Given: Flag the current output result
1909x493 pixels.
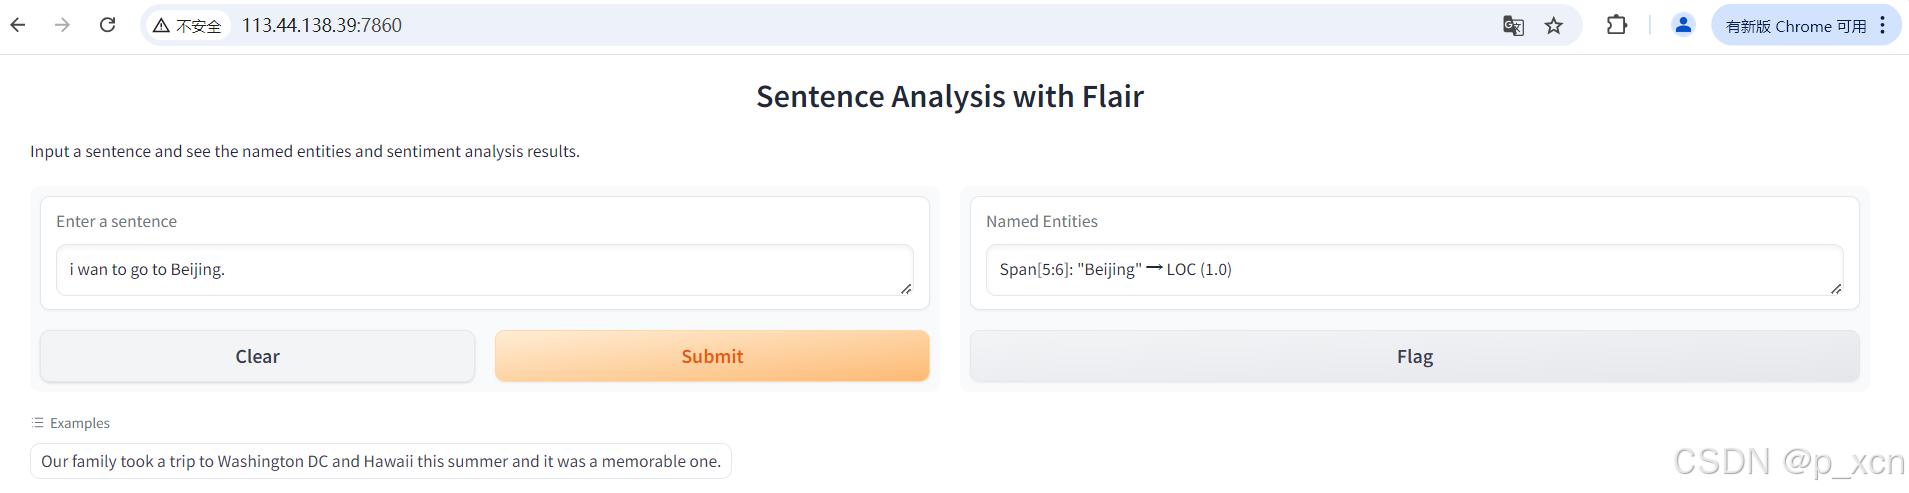Looking at the screenshot, I should pos(1414,357).
